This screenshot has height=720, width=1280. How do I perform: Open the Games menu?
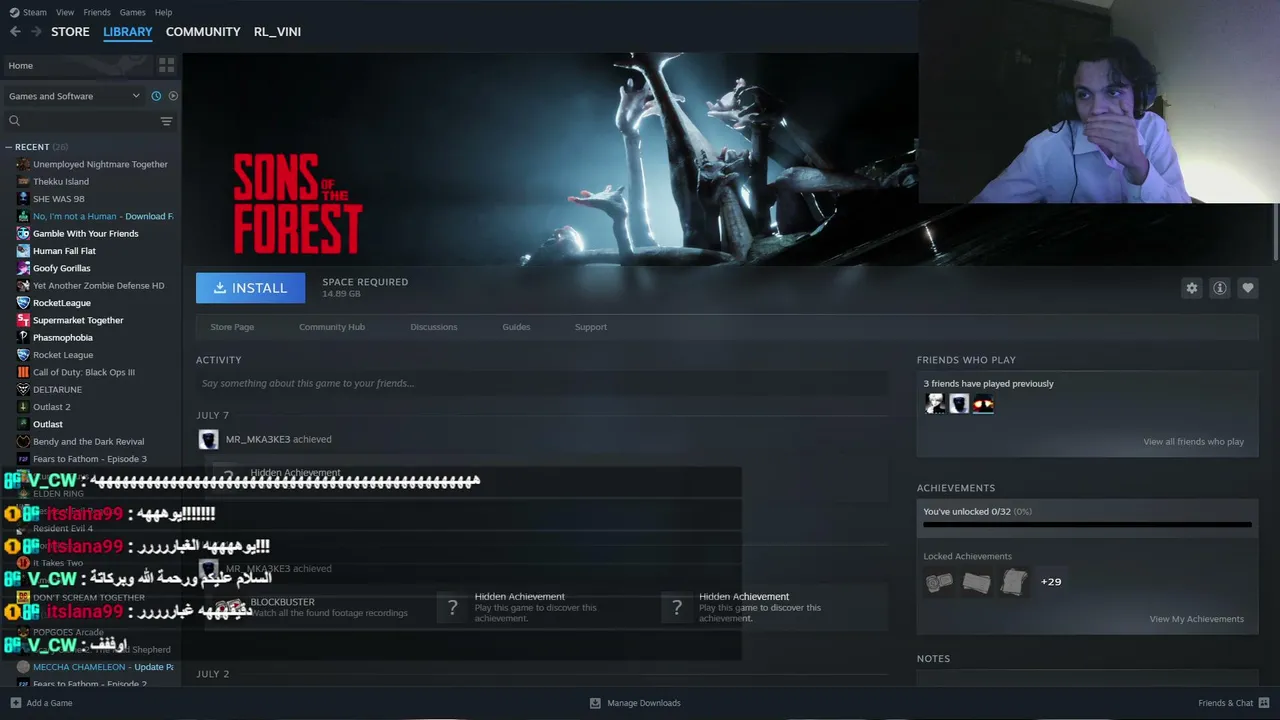click(133, 12)
